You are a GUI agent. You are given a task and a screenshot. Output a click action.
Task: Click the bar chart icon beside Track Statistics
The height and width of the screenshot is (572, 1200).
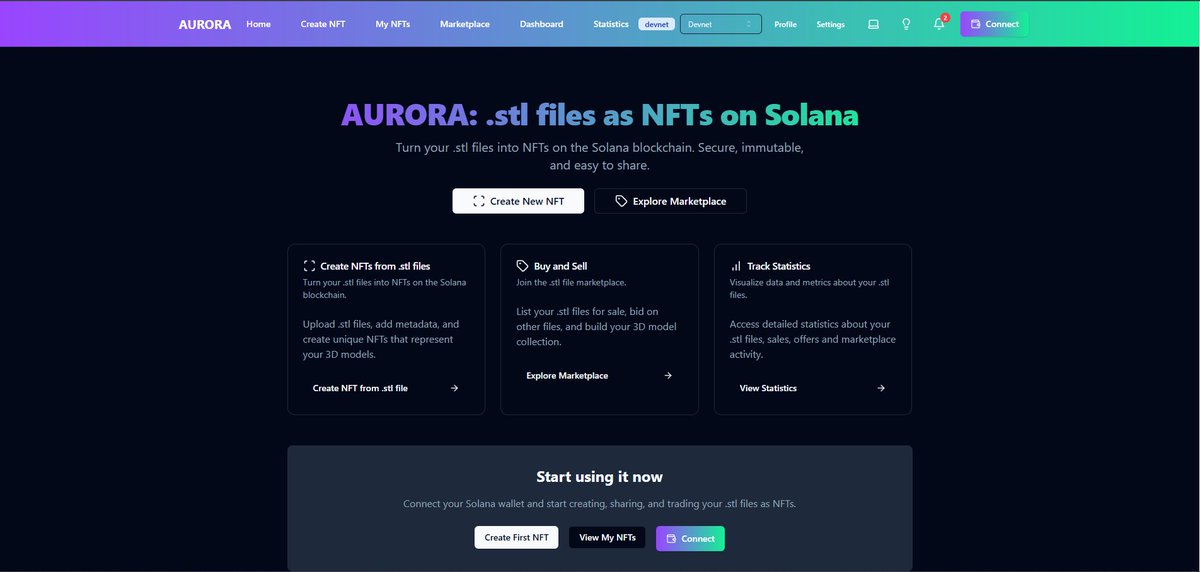736,266
